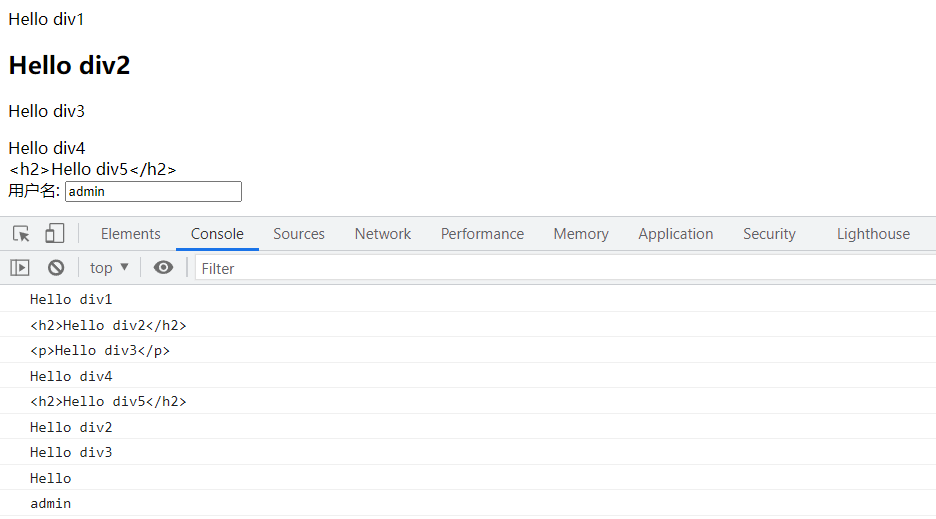The height and width of the screenshot is (519, 936).
Task: Clear console with the ban icon
Action: 56,268
